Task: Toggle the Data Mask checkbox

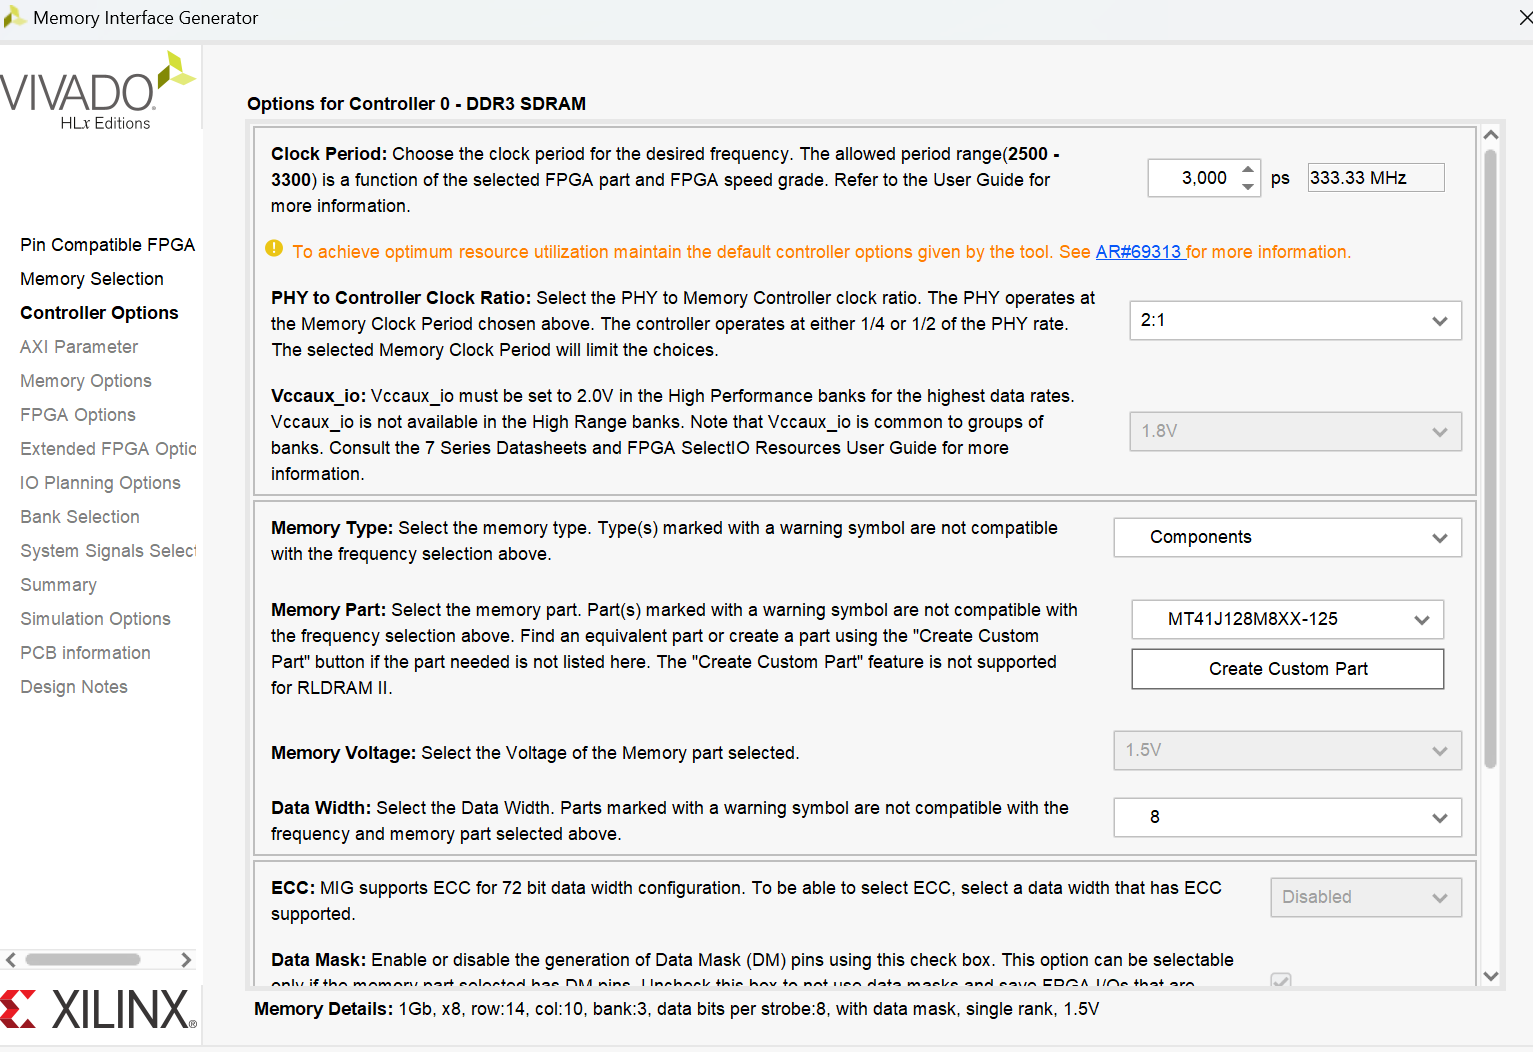Action: point(1281,980)
